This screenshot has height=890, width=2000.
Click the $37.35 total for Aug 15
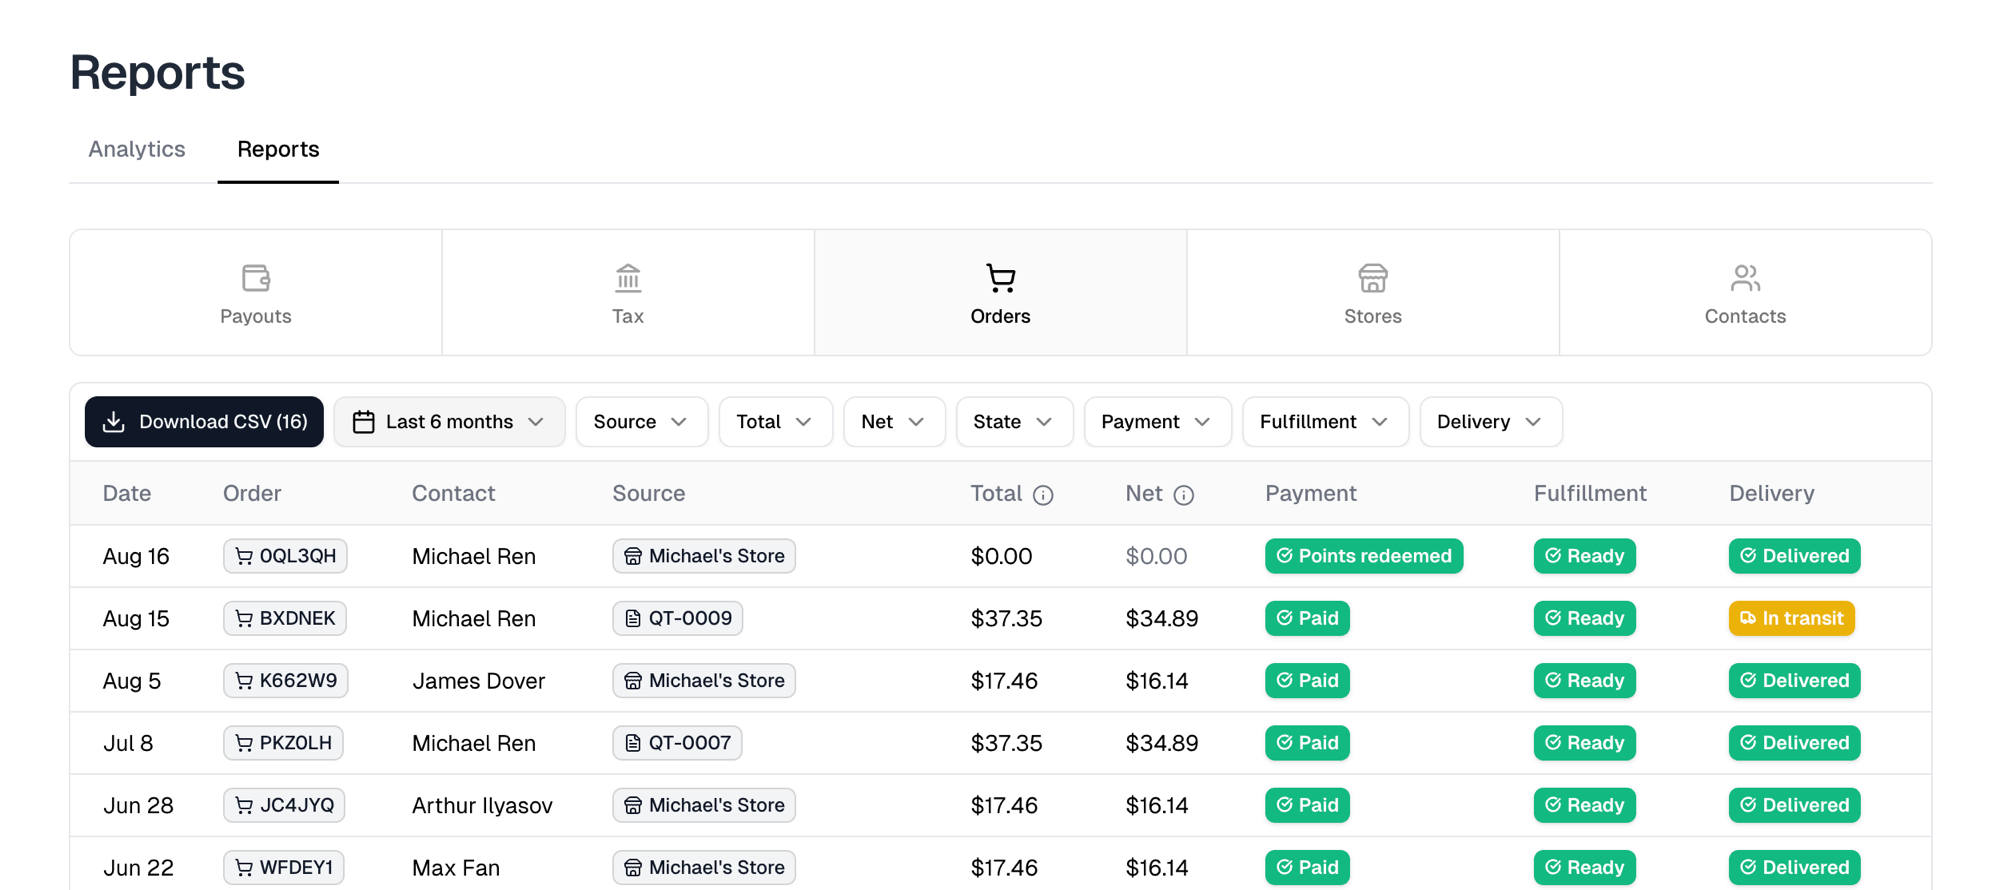[x=1006, y=619]
